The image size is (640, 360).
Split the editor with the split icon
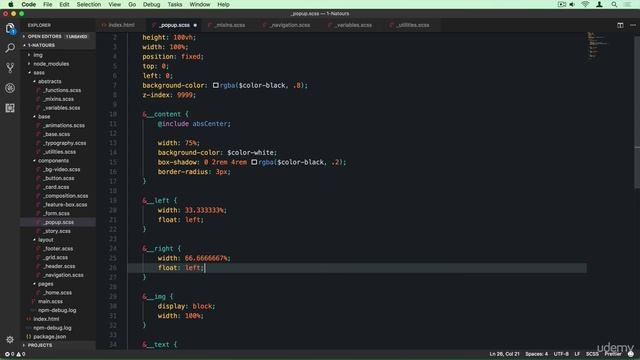click(620, 25)
